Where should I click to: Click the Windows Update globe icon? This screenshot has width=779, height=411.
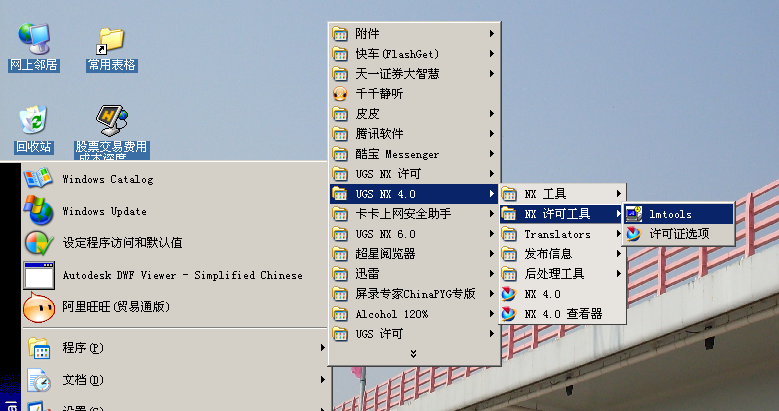[x=39, y=211]
